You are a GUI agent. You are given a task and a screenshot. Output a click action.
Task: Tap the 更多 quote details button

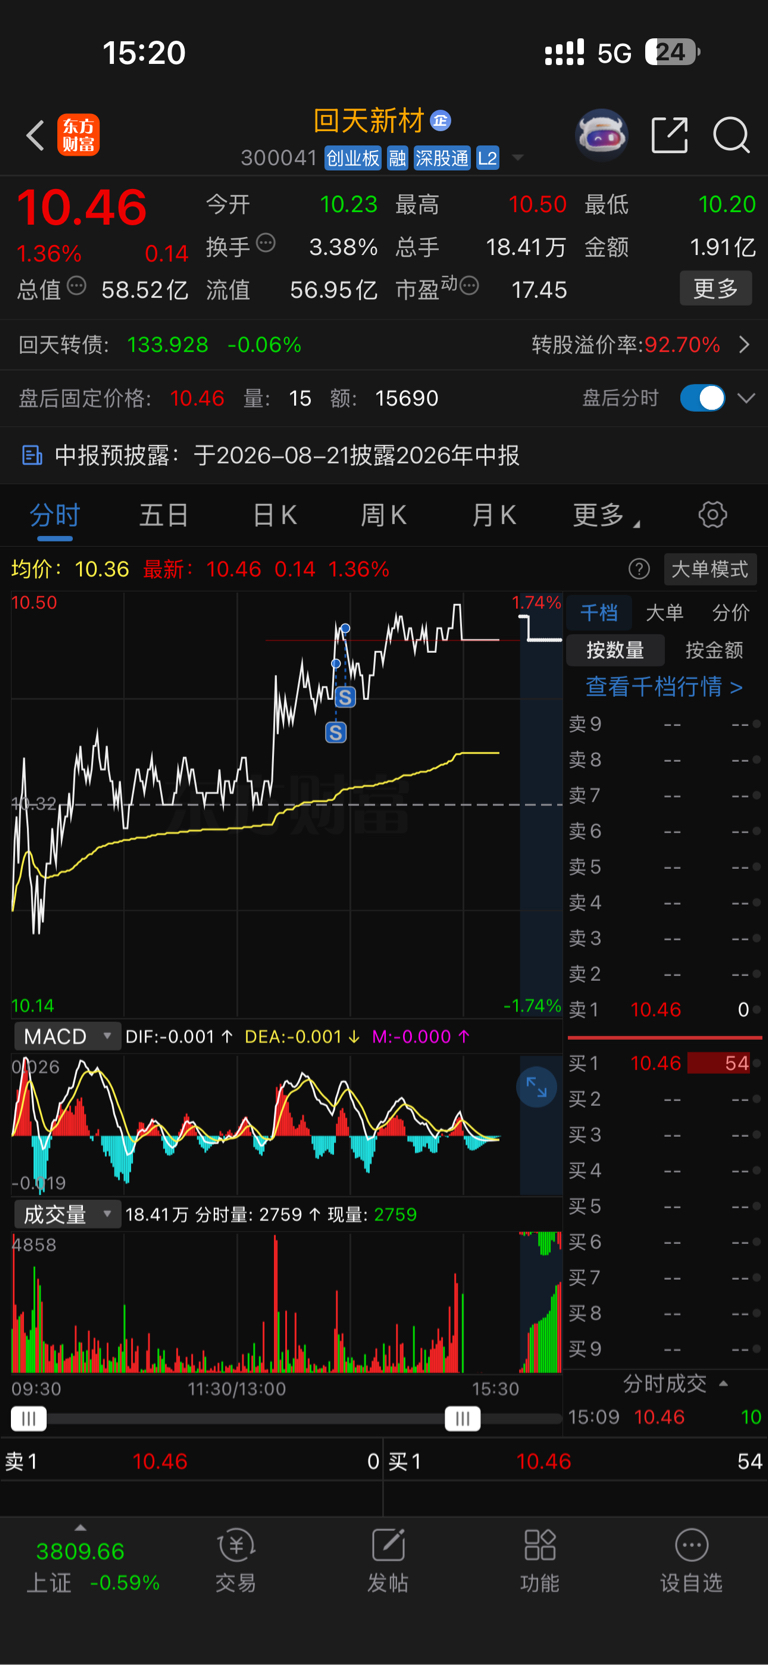[716, 289]
